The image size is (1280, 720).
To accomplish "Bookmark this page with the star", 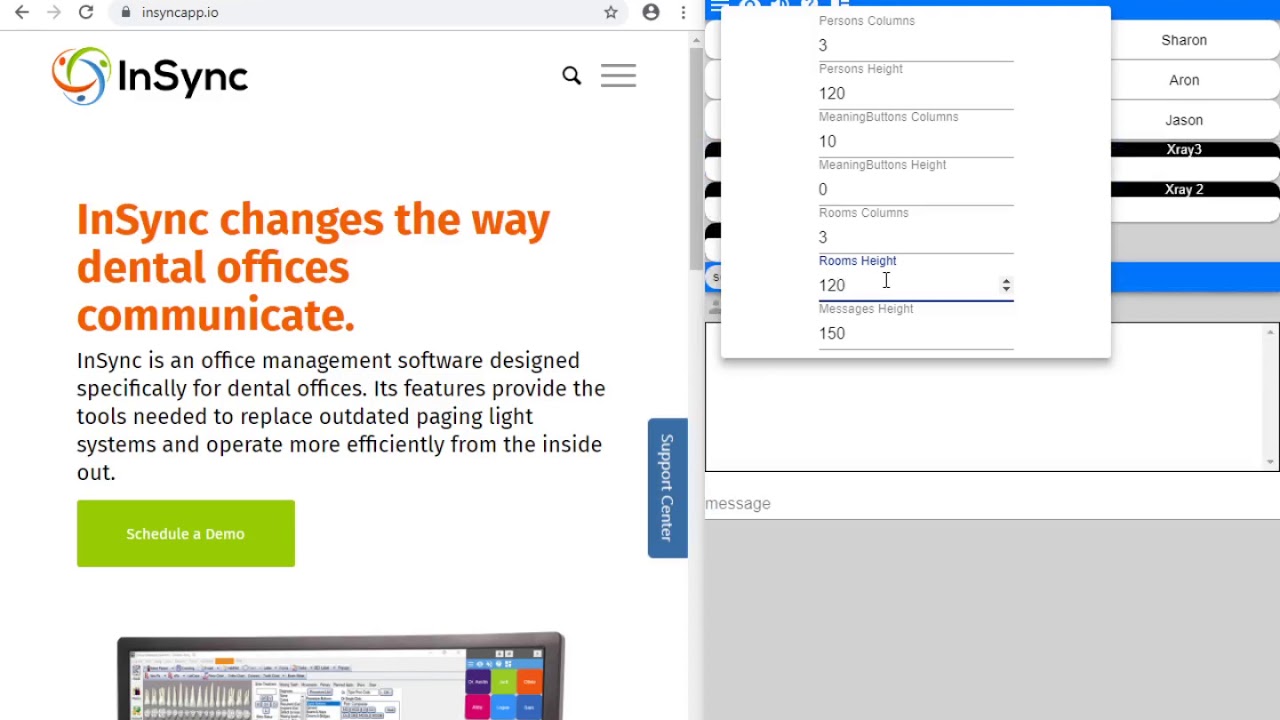I will coord(611,12).
